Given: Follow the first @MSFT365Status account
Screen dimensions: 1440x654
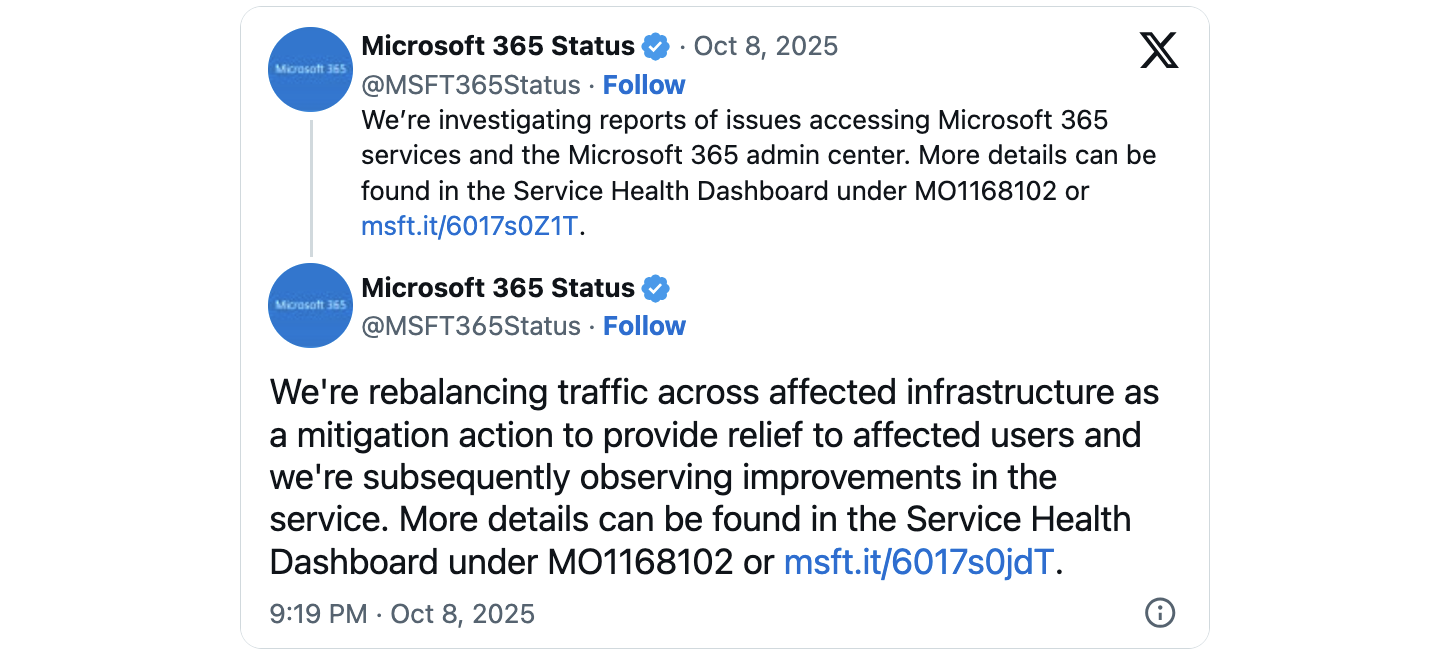Looking at the screenshot, I should point(644,85).
